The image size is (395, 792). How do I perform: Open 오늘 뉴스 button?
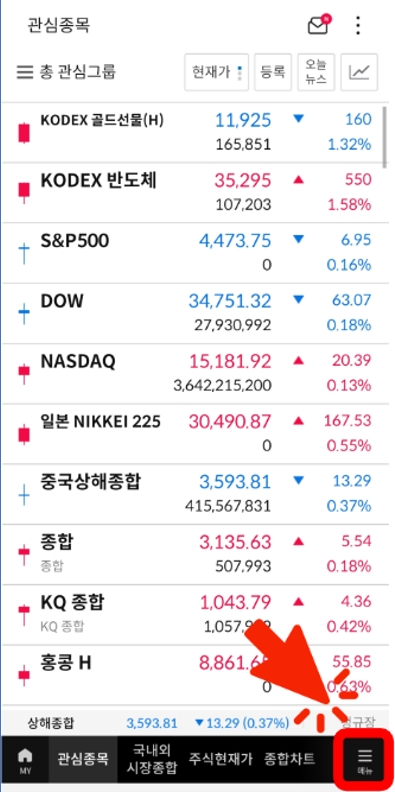316,72
